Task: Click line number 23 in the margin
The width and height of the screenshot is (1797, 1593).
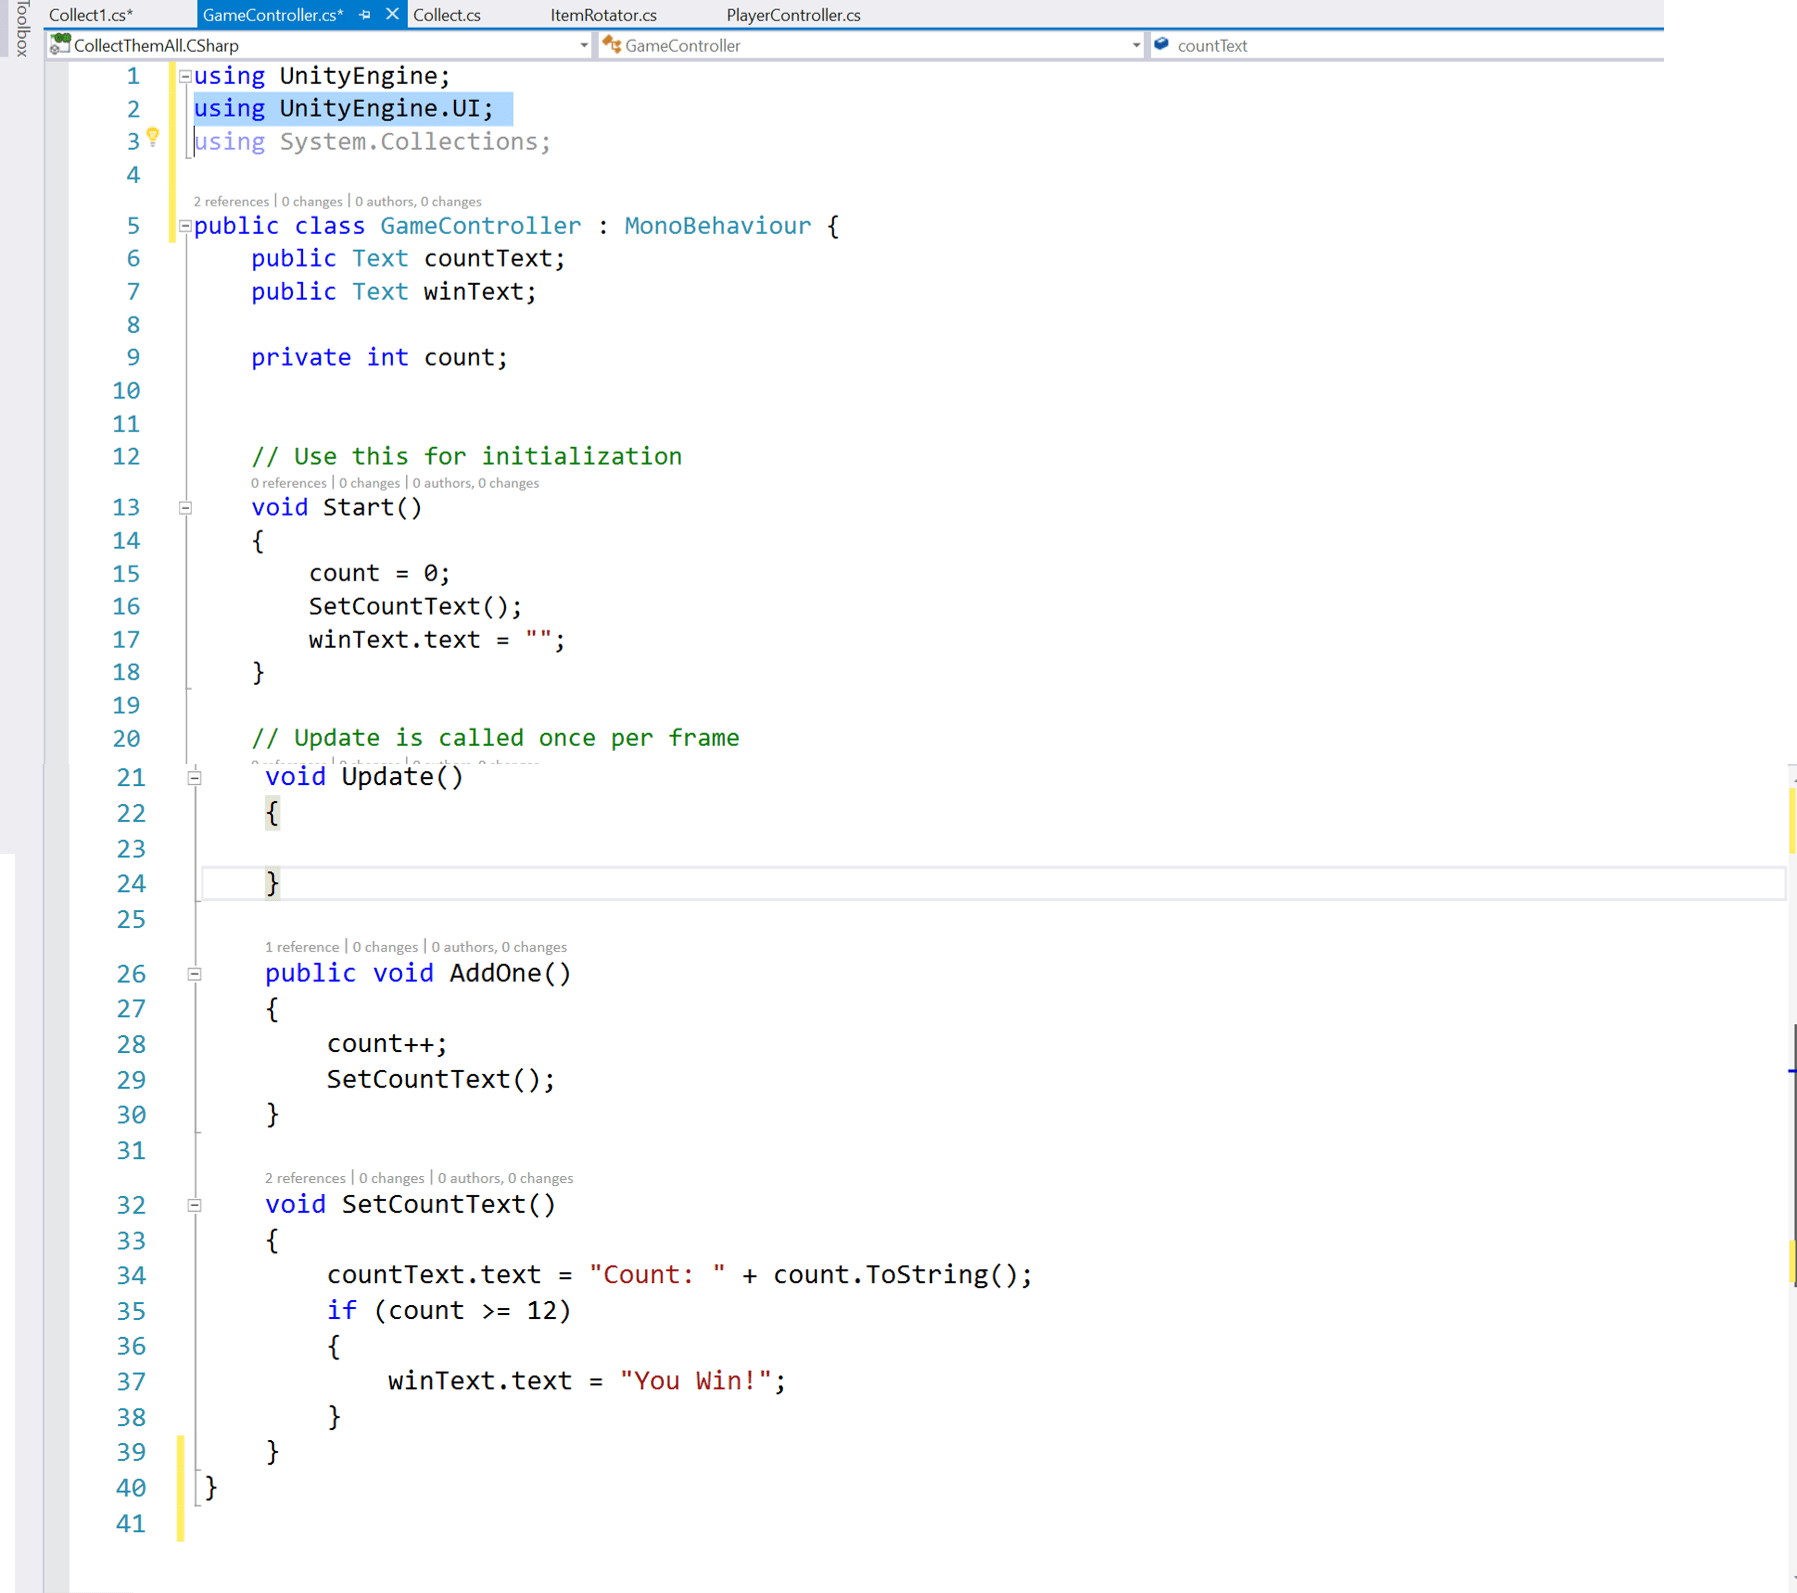Action: [131, 849]
